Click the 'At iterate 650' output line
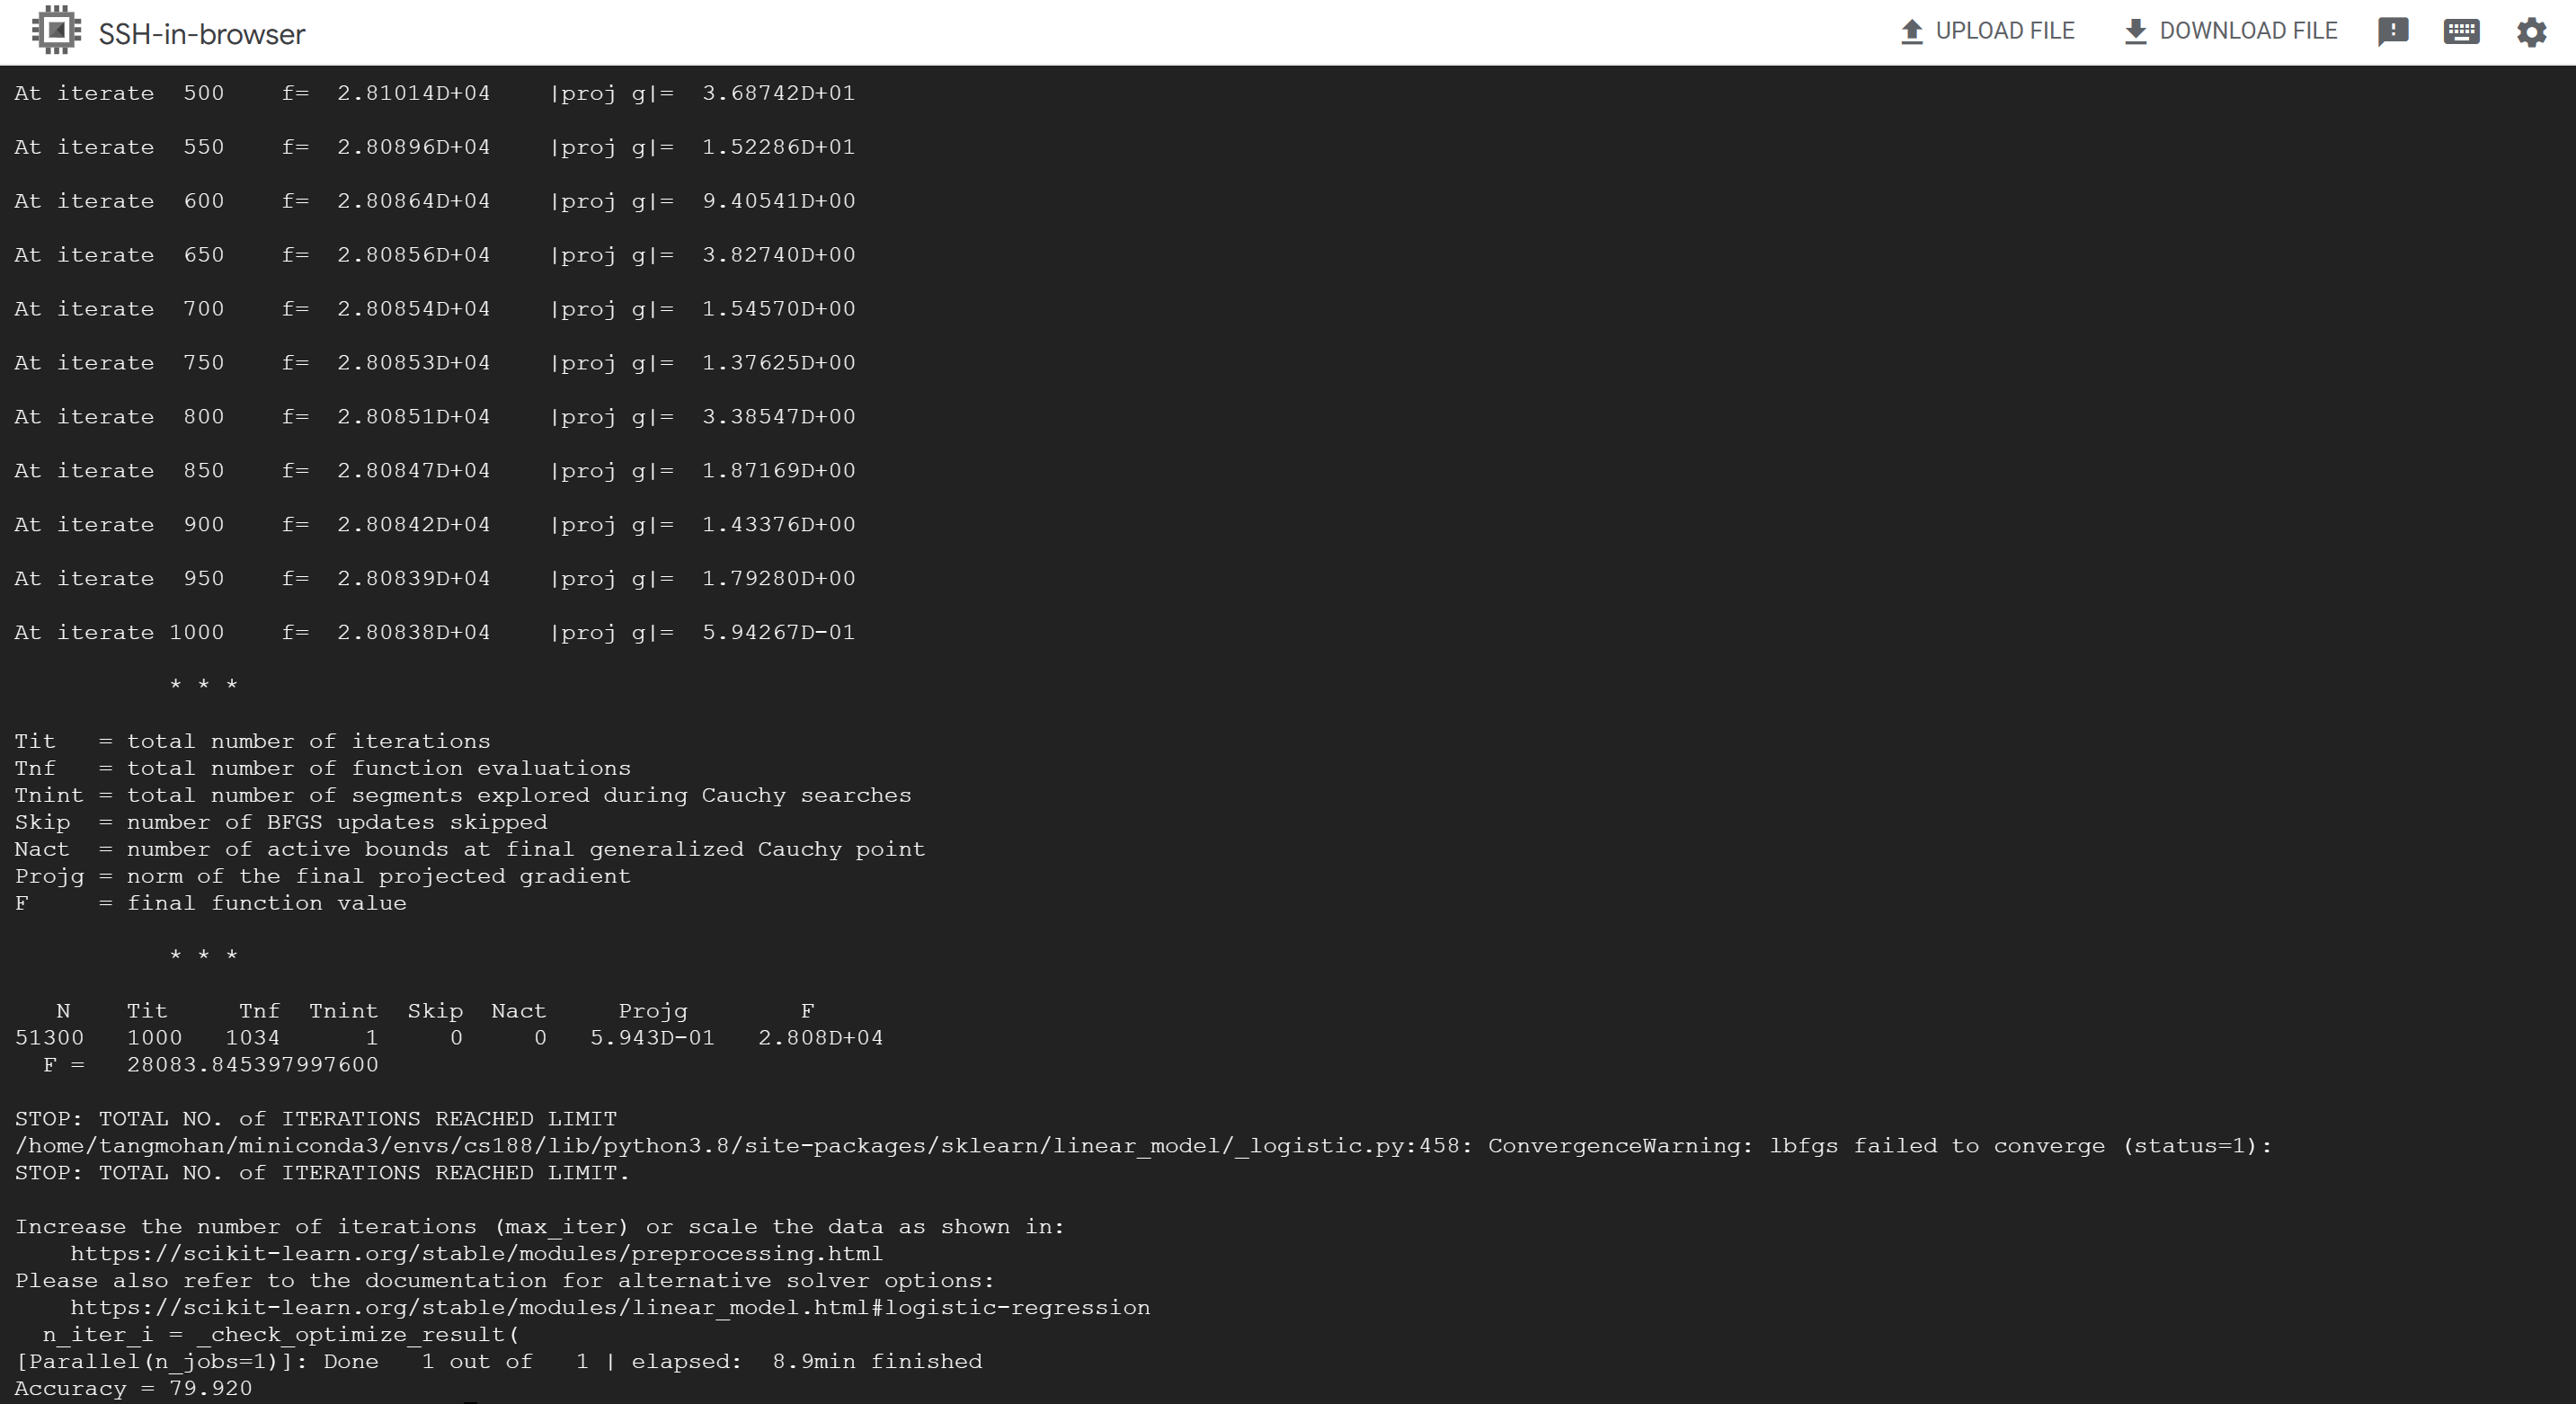The height and width of the screenshot is (1404, 2576). coord(435,255)
